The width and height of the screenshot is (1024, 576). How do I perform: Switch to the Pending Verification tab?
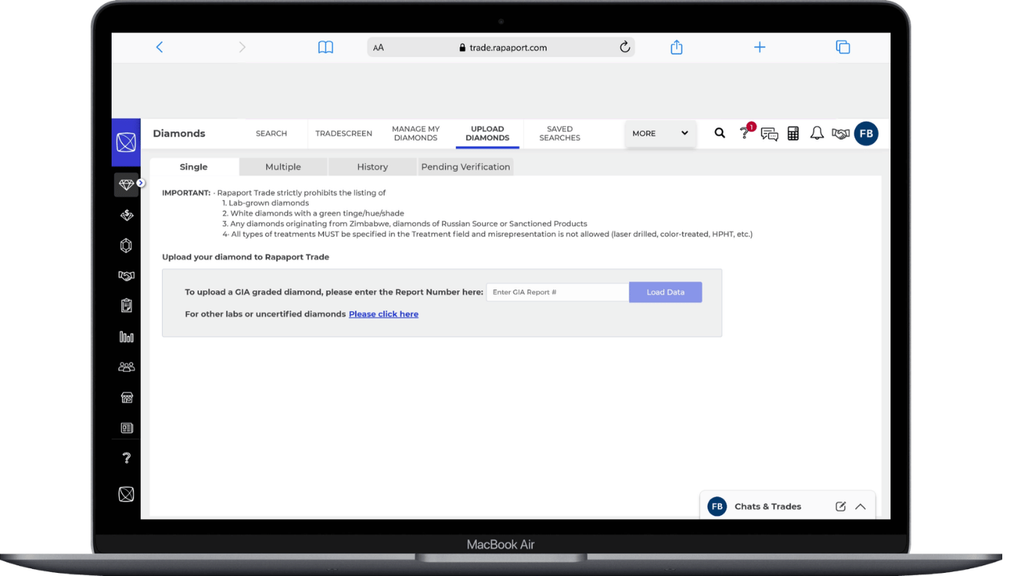pos(466,167)
